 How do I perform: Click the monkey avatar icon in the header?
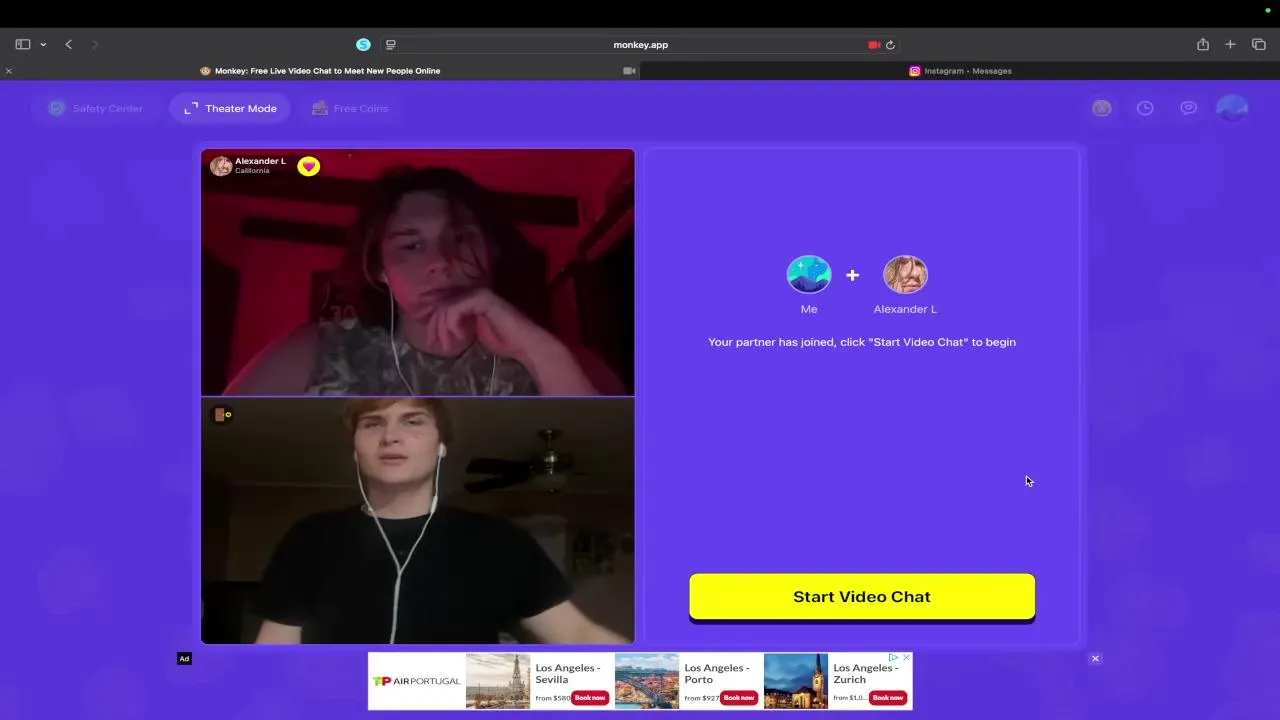[x=1102, y=108]
